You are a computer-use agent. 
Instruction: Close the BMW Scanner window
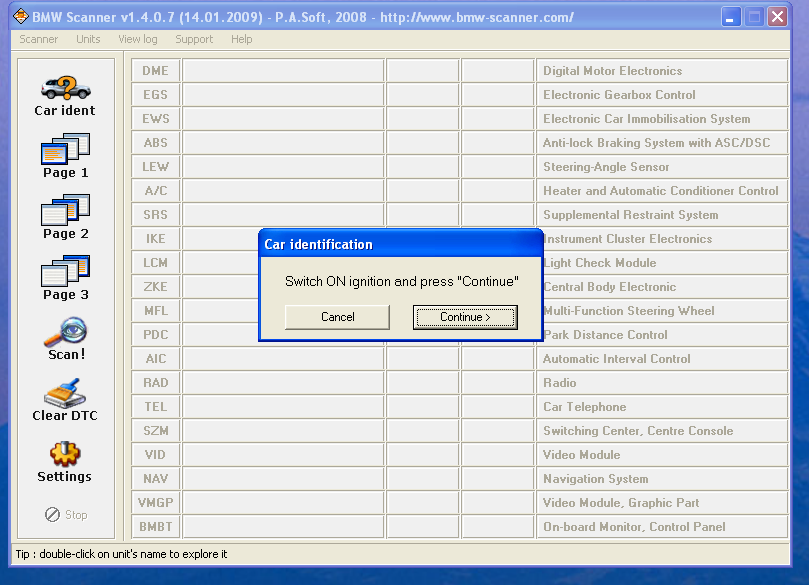pos(778,17)
